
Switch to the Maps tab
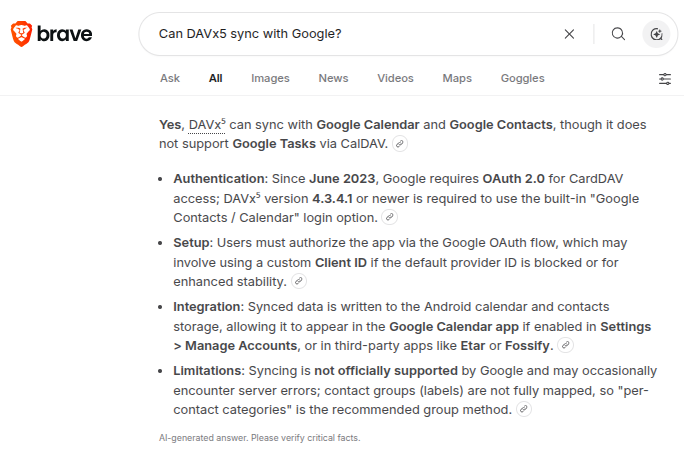pos(457,78)
